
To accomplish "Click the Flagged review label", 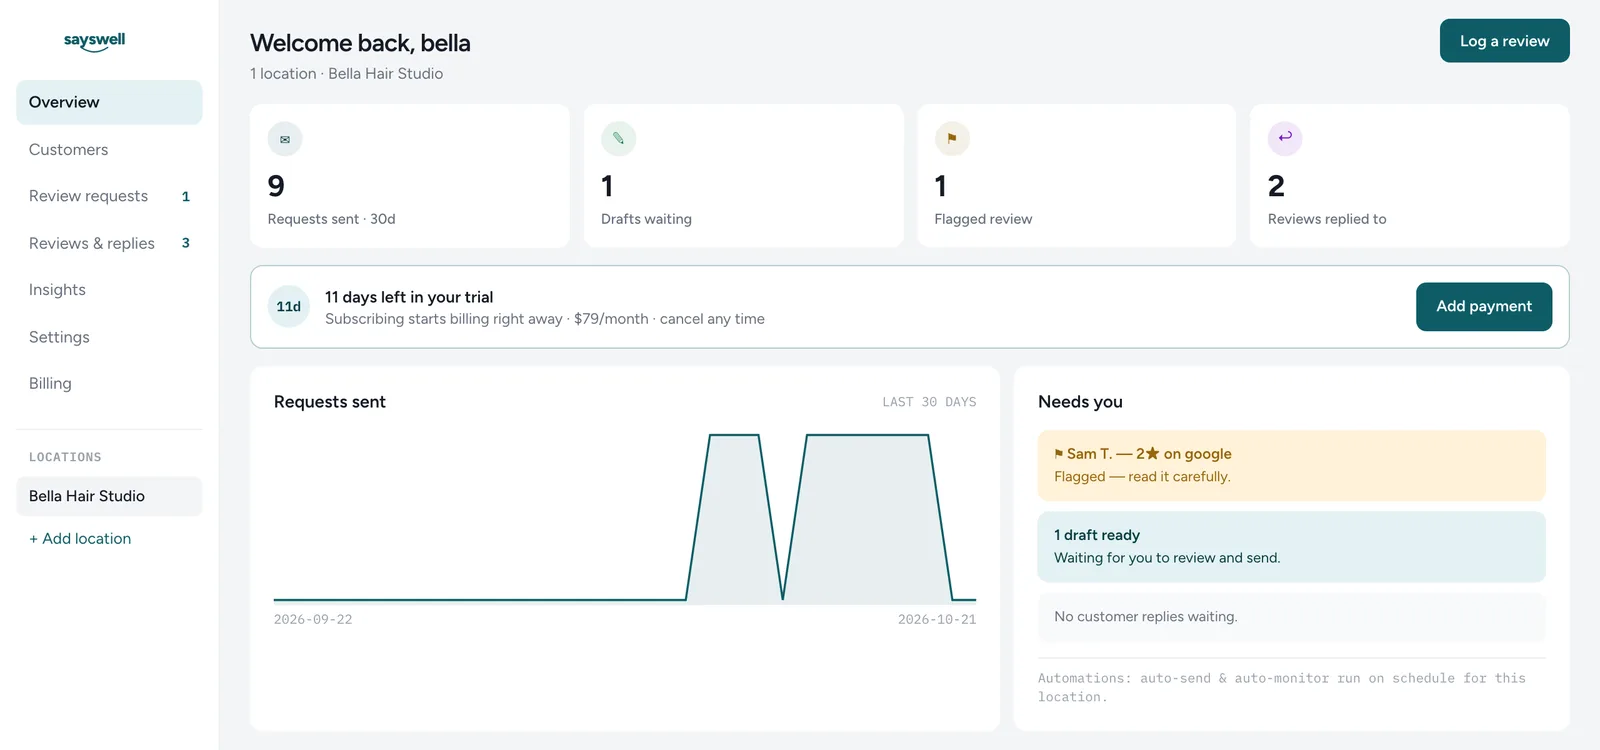I will coord(983,219).
